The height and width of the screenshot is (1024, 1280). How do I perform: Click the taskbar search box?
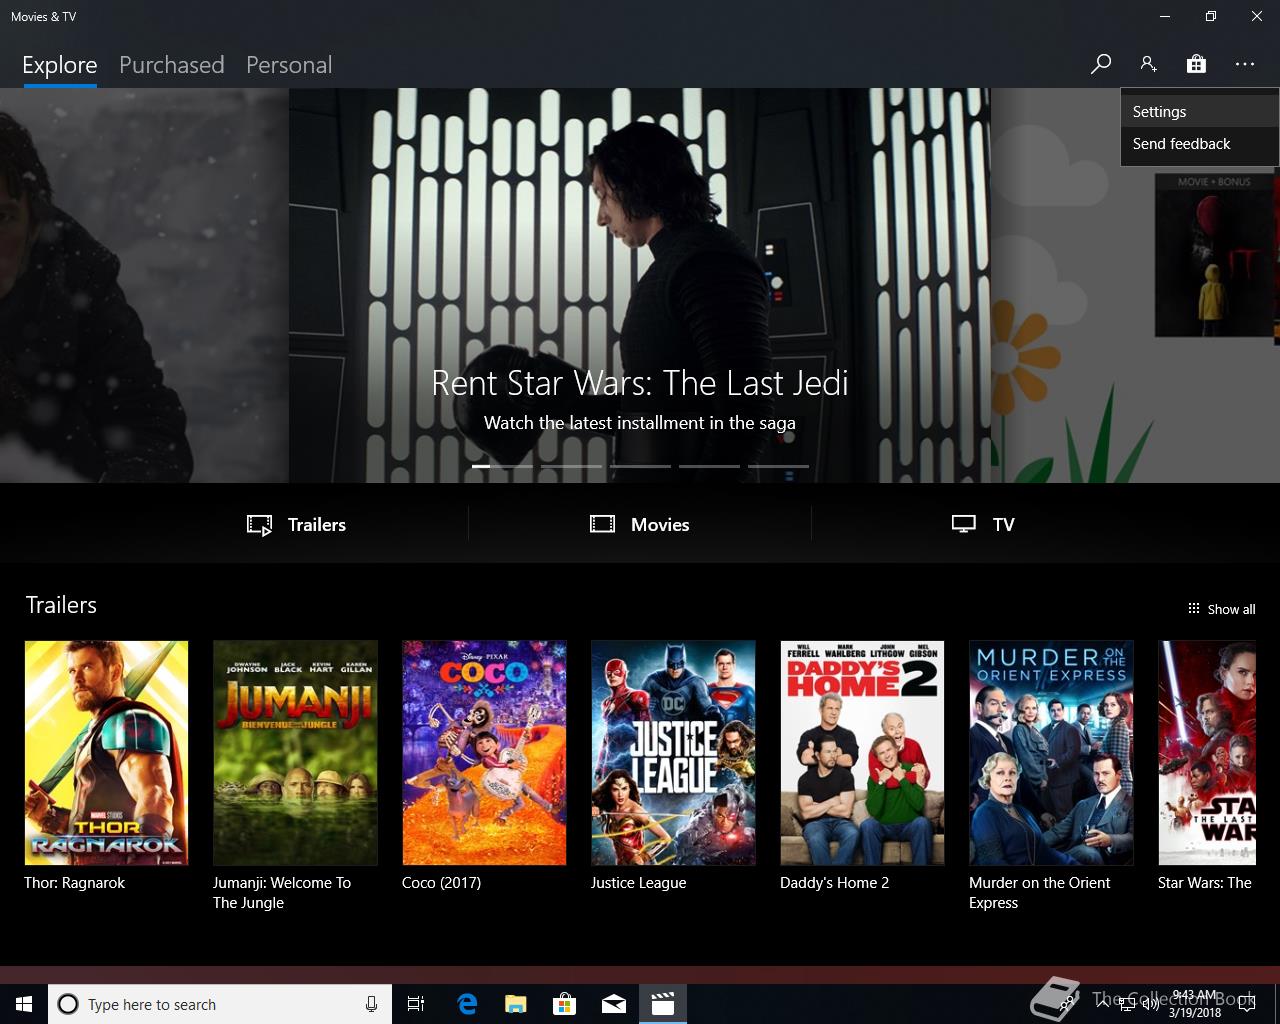click(x=219, y=1004)
